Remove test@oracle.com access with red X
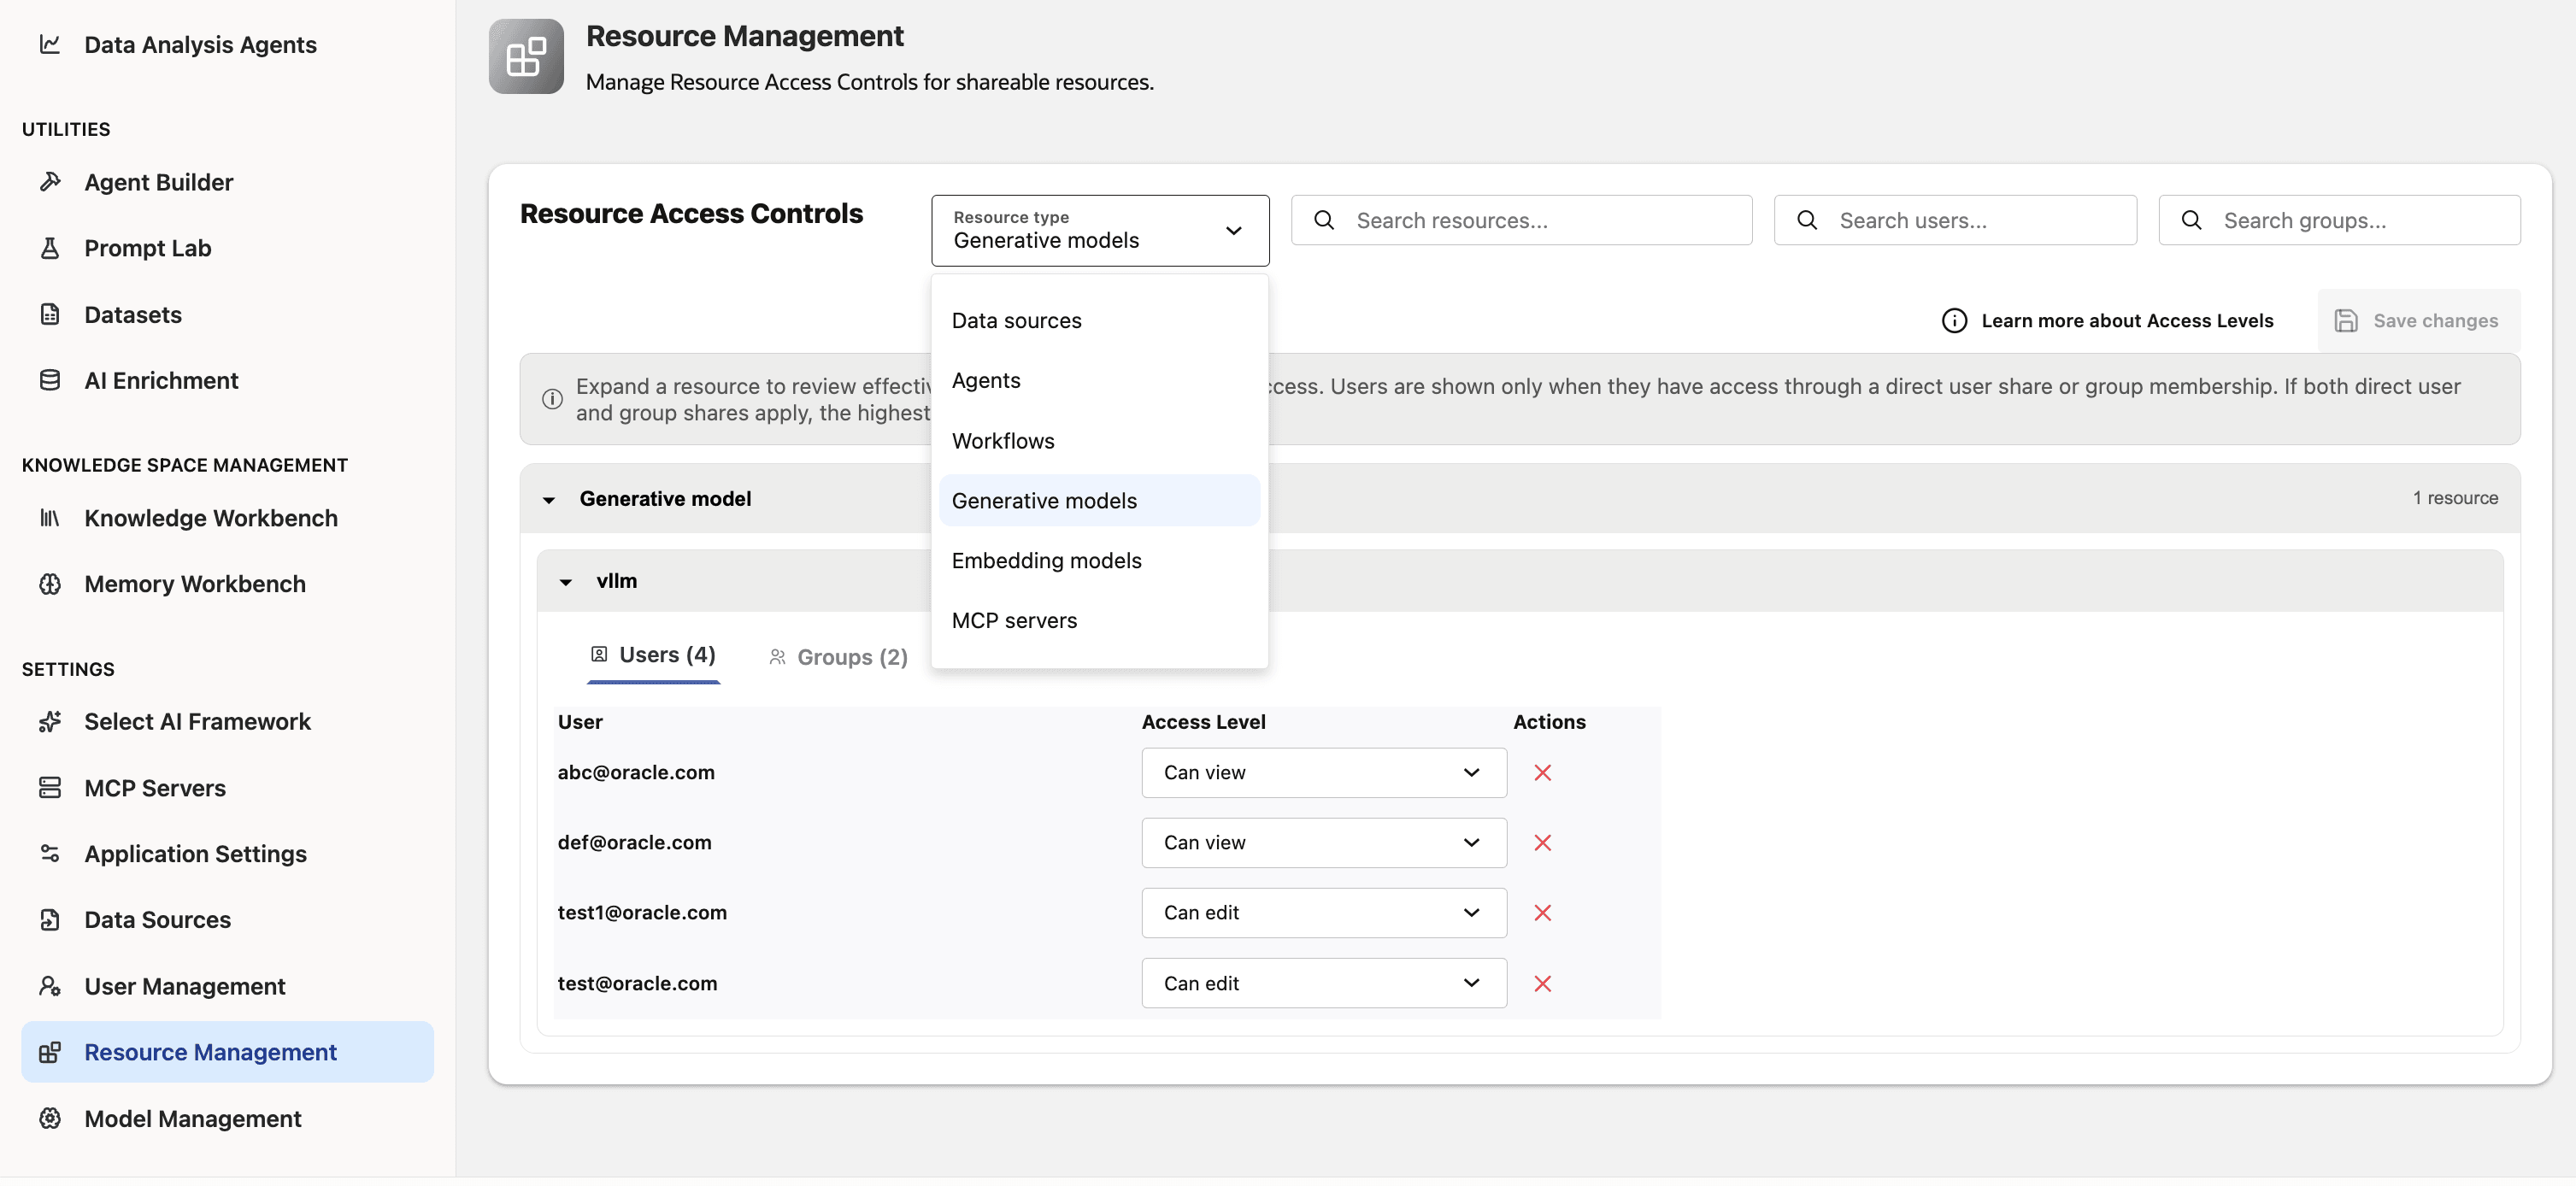Viewport: 2576px width, 1186px height. click(1543, 984)
